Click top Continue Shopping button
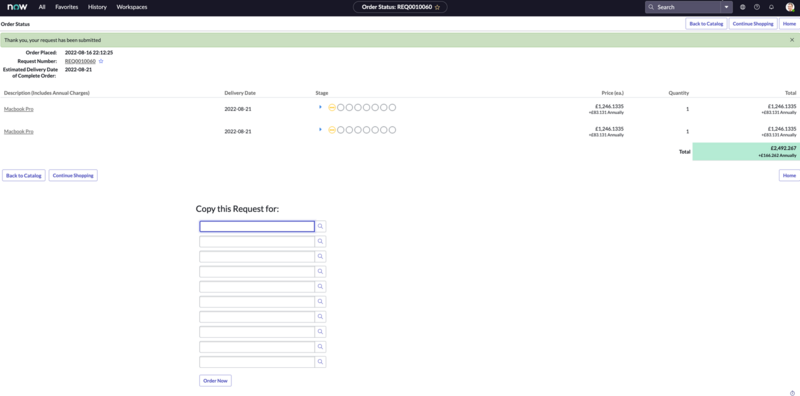This screenshot has height=396, width=800. pyautogui.click(x=753, y=24)
